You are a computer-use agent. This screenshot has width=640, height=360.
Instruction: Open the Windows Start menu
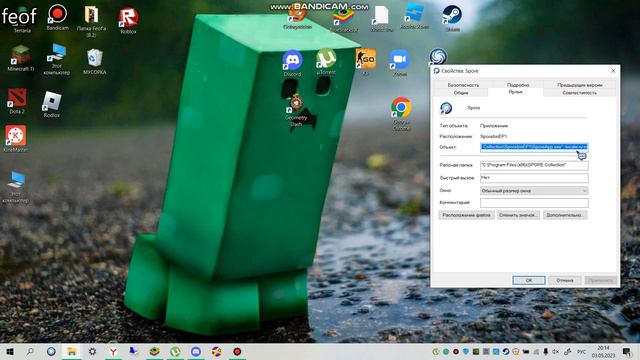click(x=10, y=351)
